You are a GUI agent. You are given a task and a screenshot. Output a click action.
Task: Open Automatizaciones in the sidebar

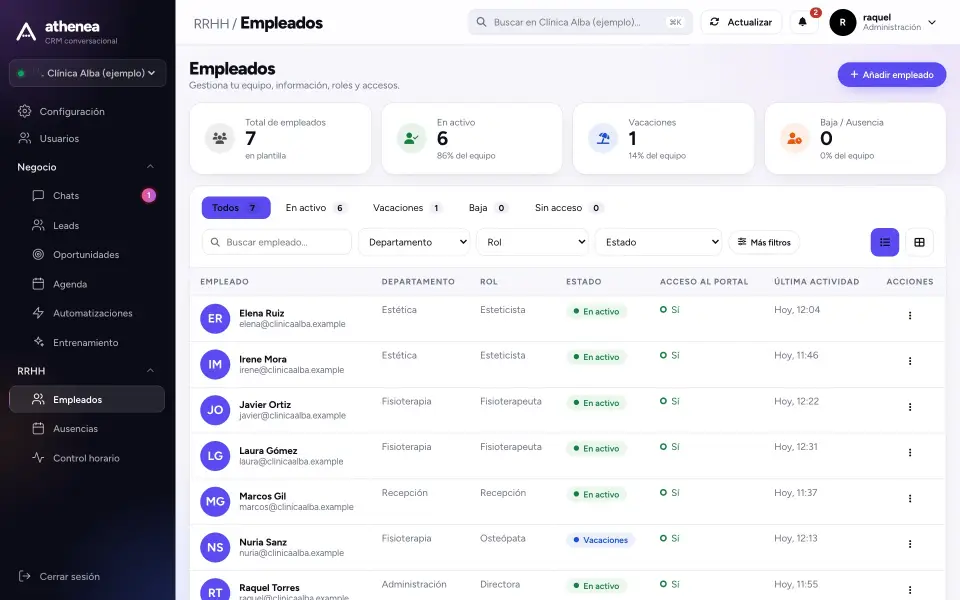coord(87,313)
